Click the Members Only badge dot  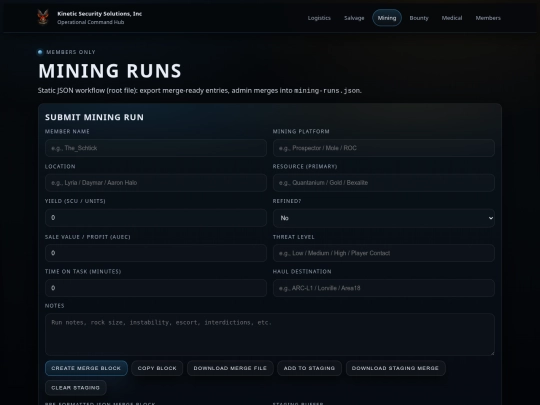click(40, 52)
